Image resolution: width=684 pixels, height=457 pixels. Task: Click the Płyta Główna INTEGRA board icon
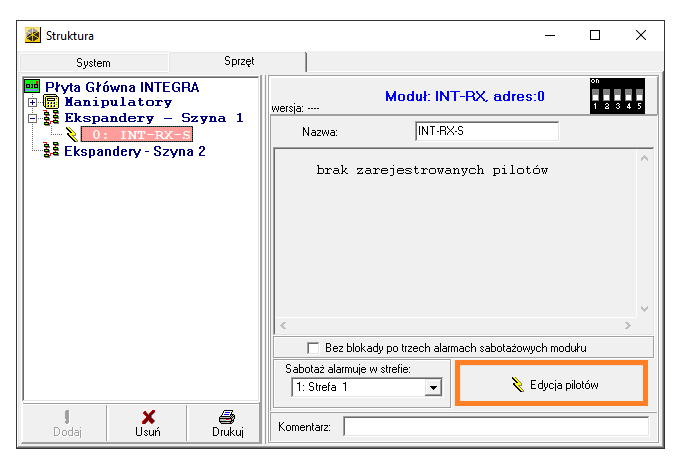31,87
